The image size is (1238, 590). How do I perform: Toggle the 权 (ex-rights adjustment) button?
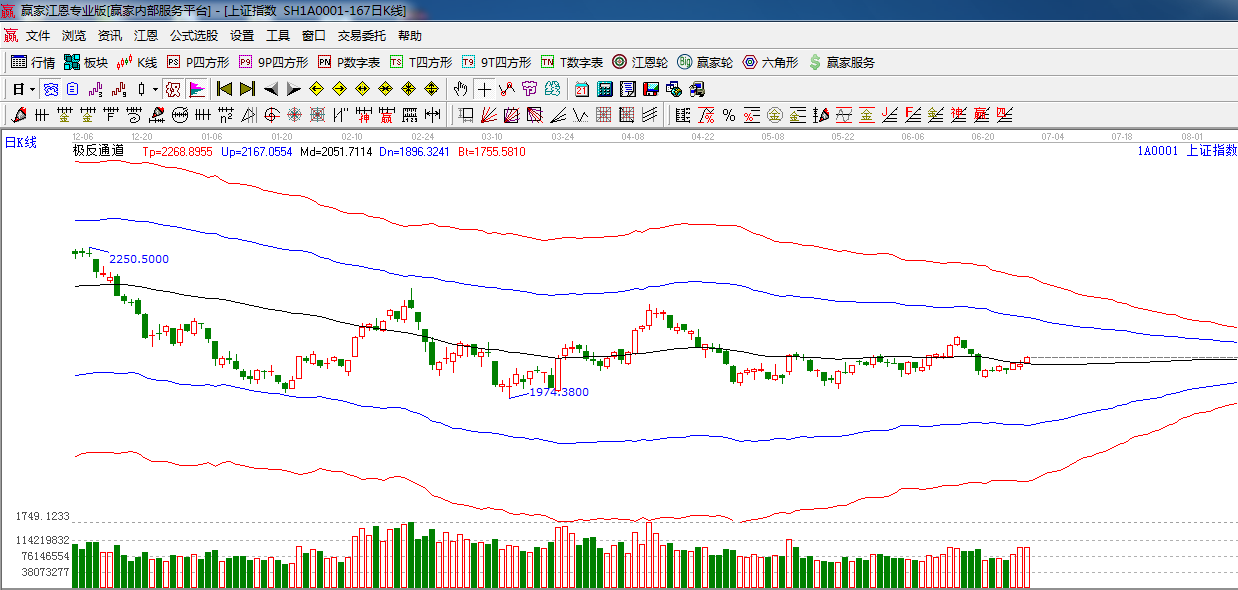pyautogui.click(x=173, y=89)
